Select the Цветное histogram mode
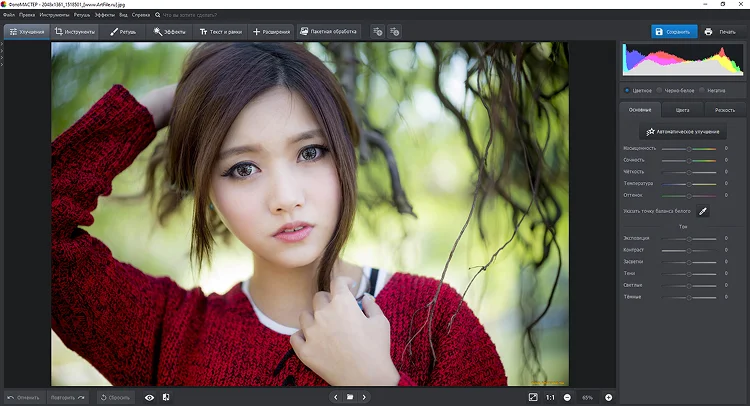The width and height of the screenshot is (750, 406). (x=627, y=90)
